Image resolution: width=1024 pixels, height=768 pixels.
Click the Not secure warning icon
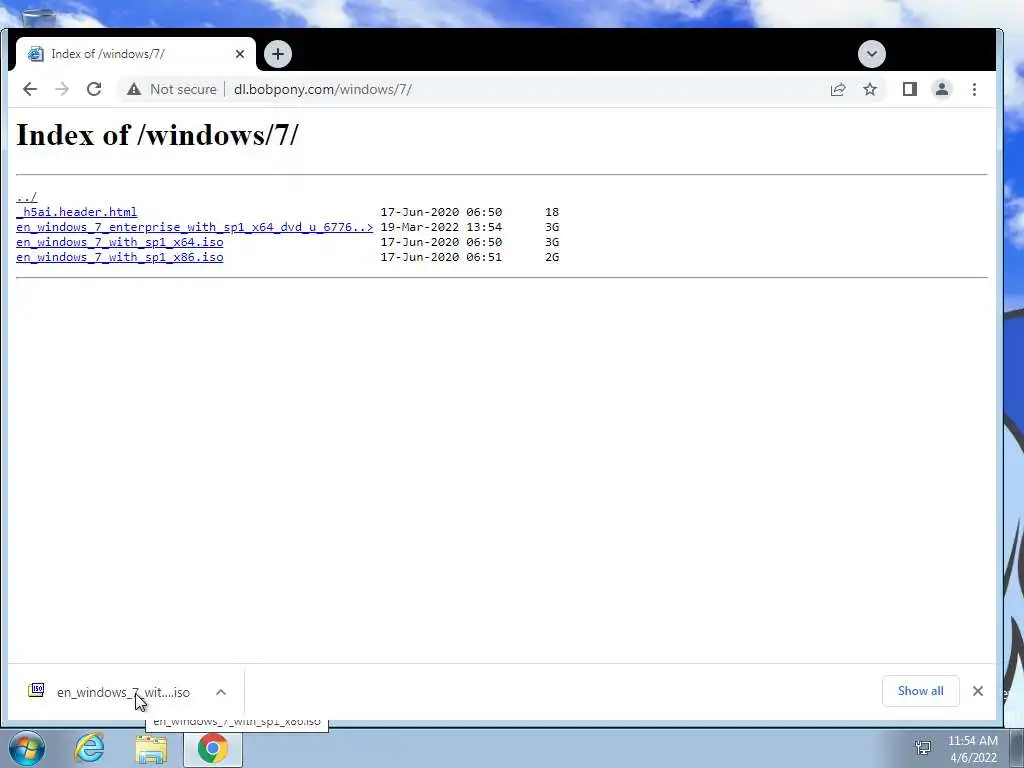click(x=134, y=89)
